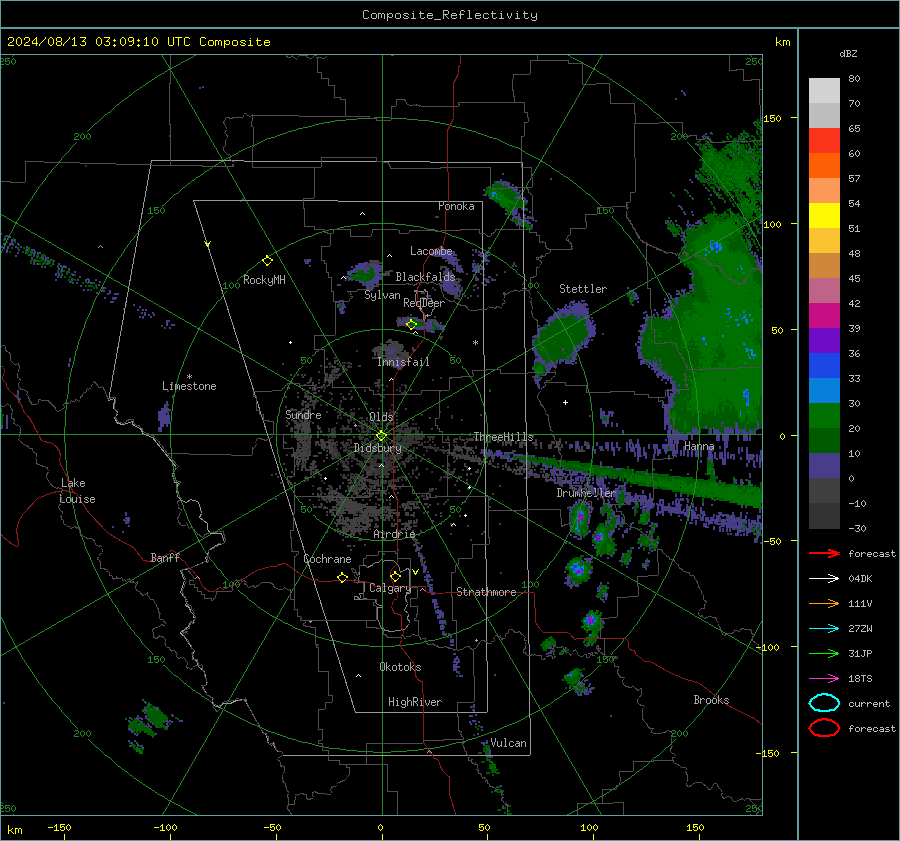Click the Lacombe city label

(x=431, y=251)
